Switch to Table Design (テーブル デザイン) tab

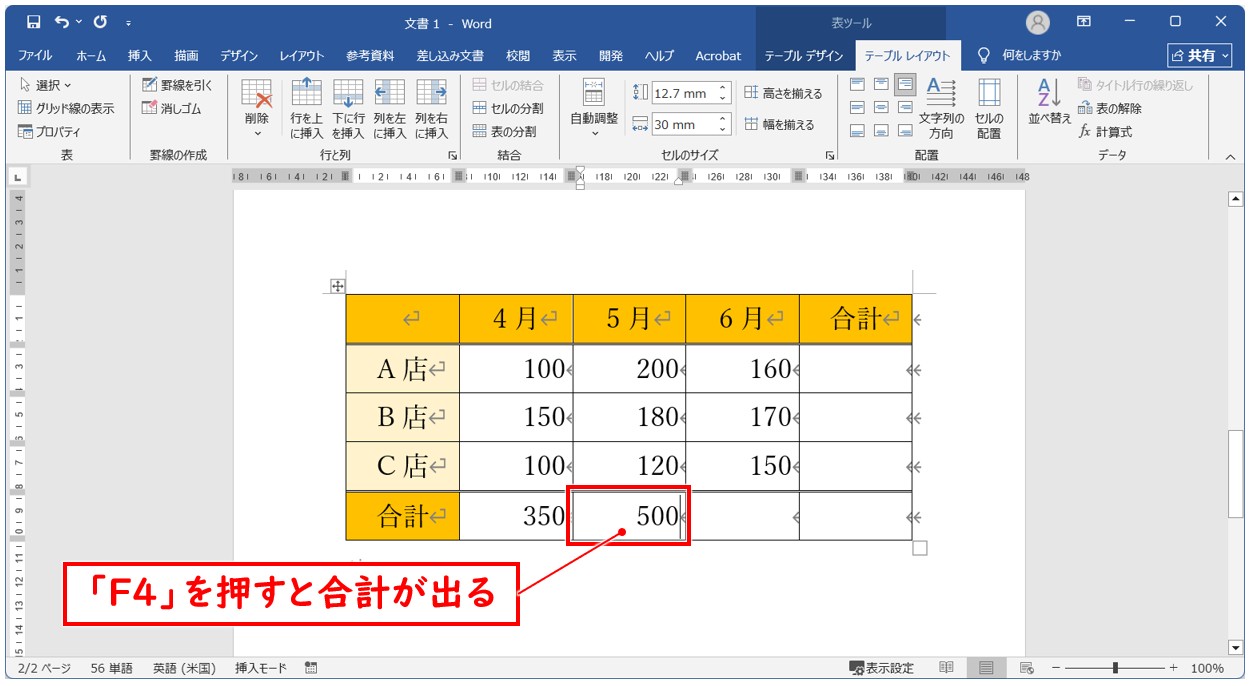click(804, 56)
